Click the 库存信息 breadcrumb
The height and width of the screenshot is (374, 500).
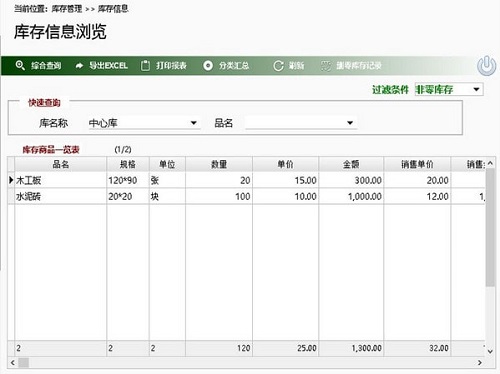point(113,9)
